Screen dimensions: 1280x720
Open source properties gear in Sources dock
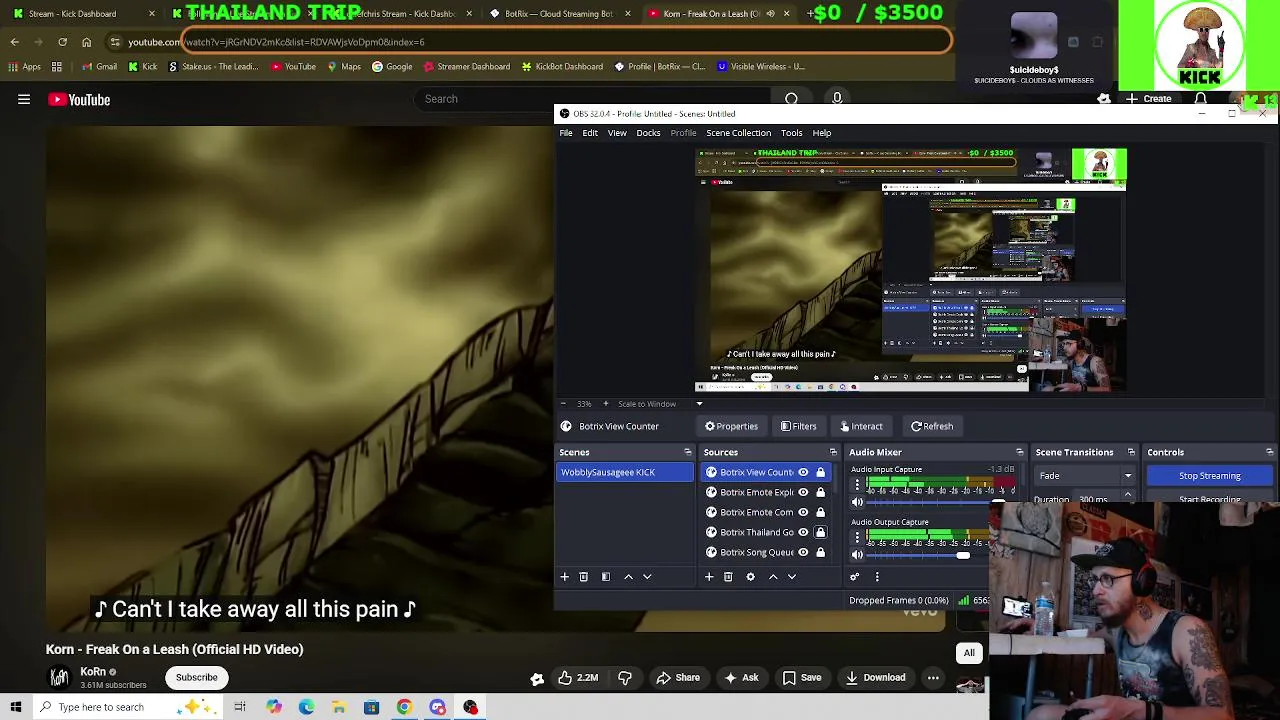(x=750, y=577)
